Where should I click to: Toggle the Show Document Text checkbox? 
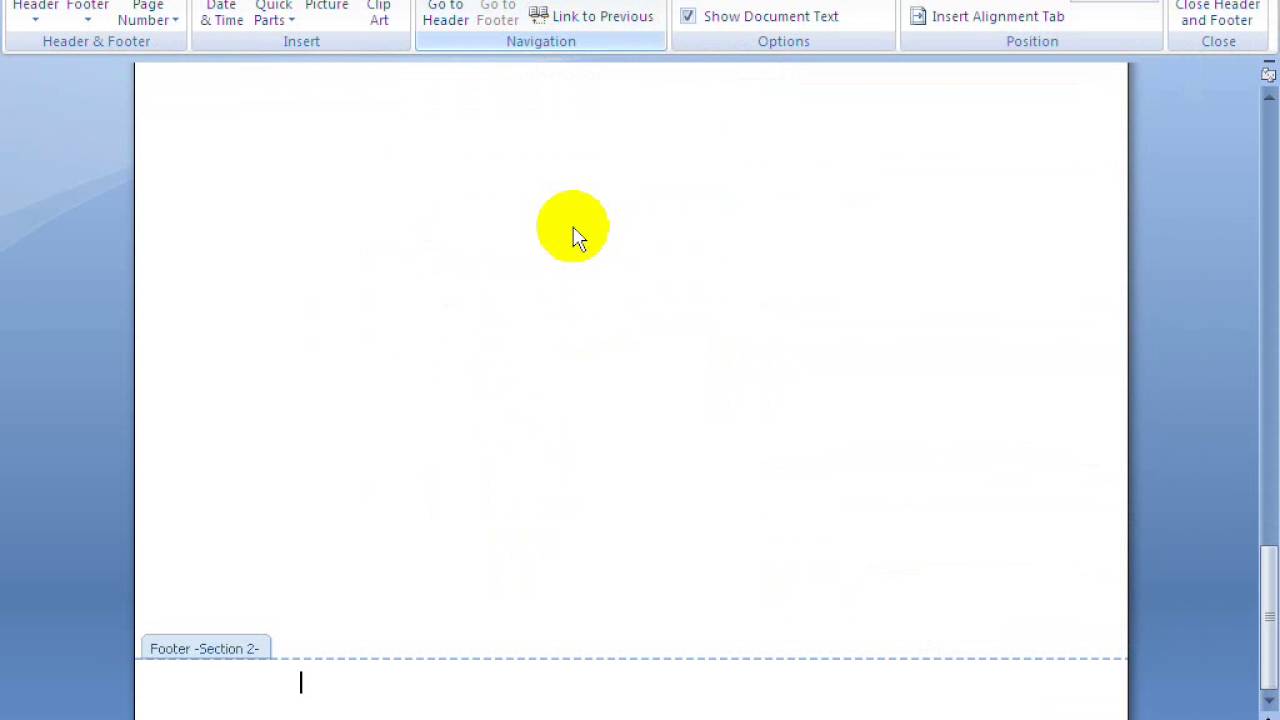coord(688,16)
